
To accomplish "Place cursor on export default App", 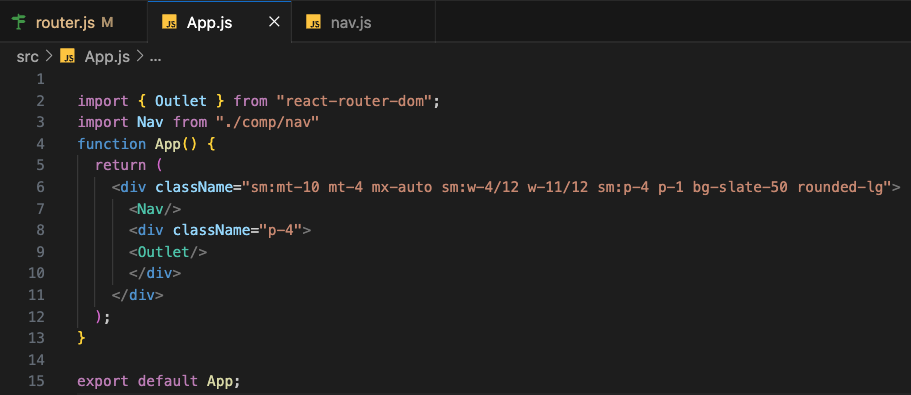I will [x=159, y=382].
